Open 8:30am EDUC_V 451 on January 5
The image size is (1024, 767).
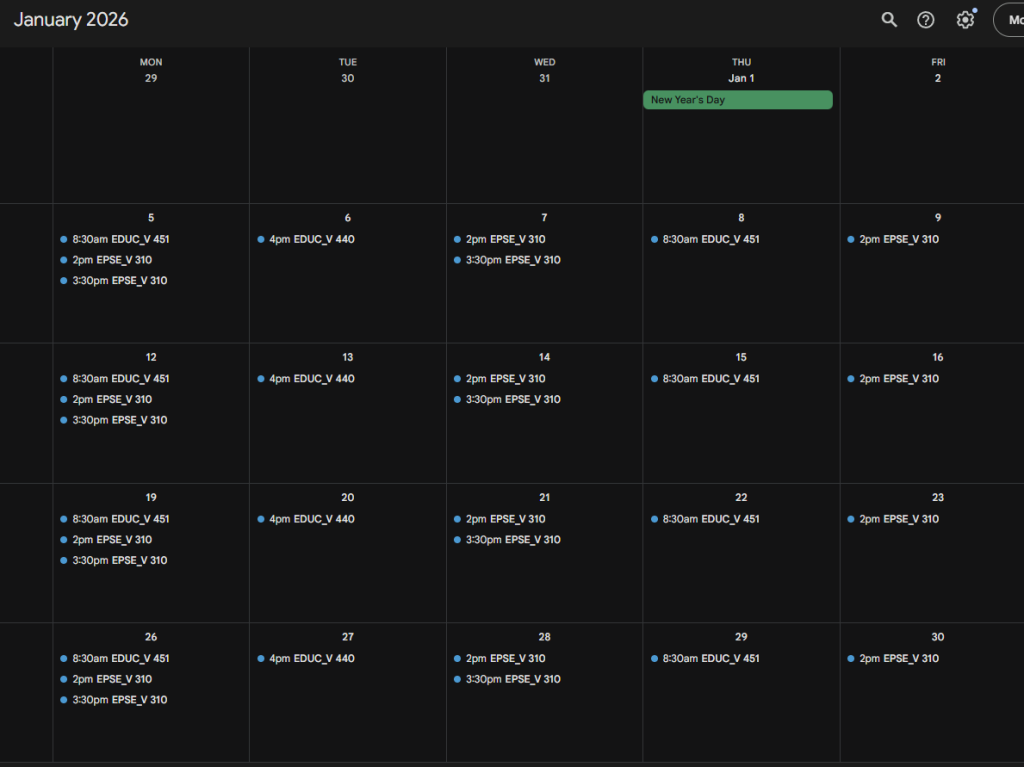(120, 239)
